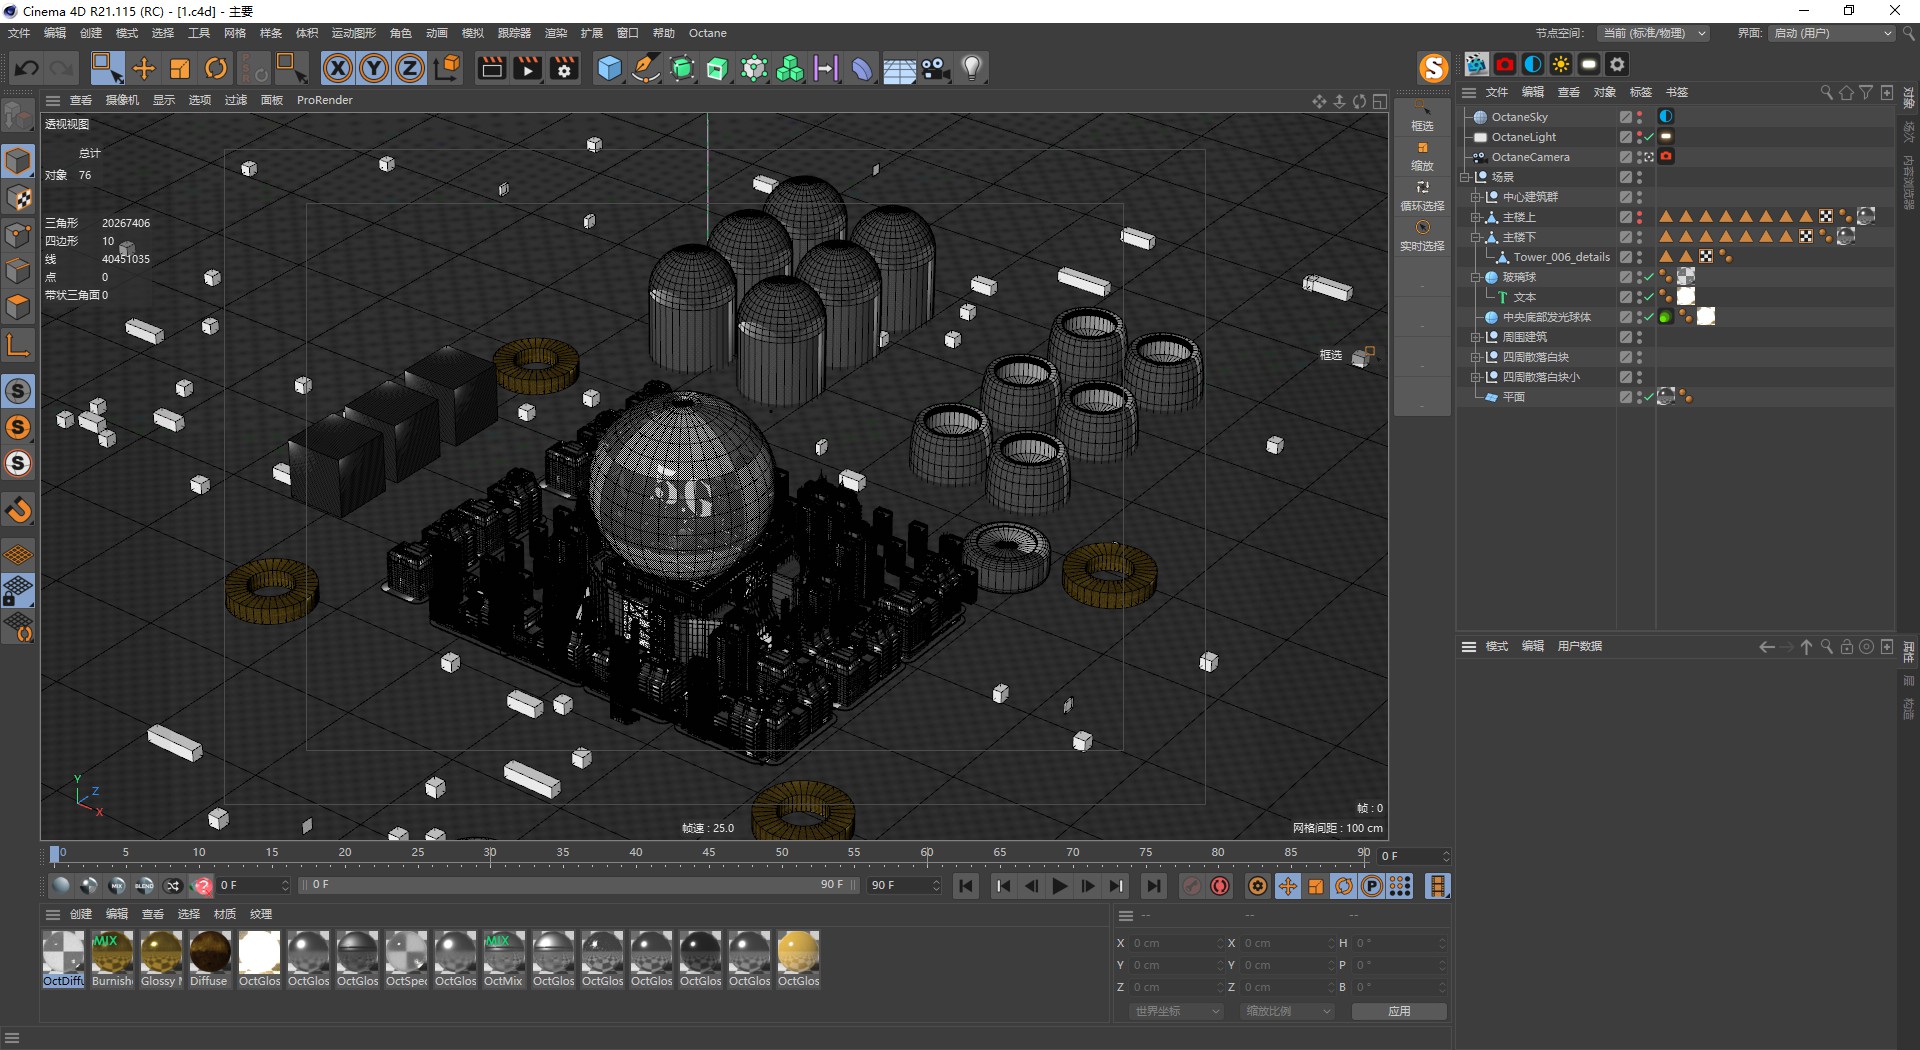Click frame 45 on timeline ruler
Screen dimensions: 1920x1050
tap(709, 854)
